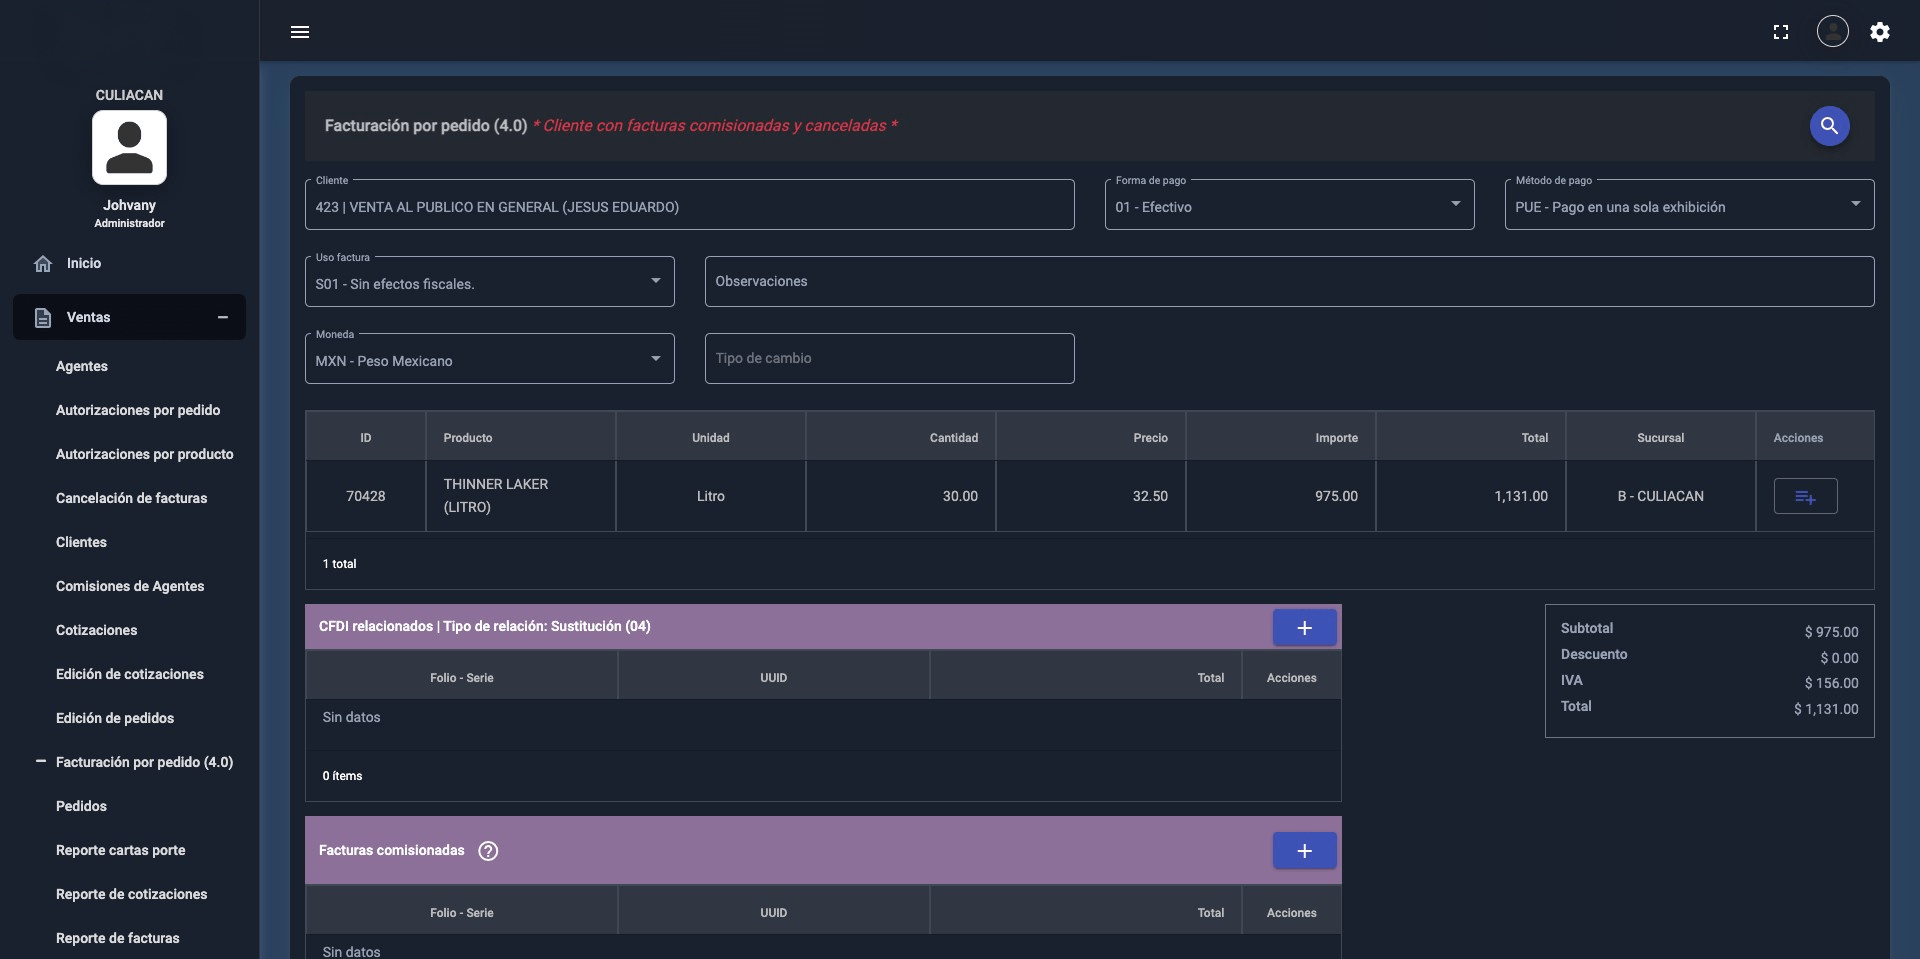This screenshot has width=1920, height=959.
Task: Open the help icon beside Facturas comisionadas
Action: [x=488, y=851]
